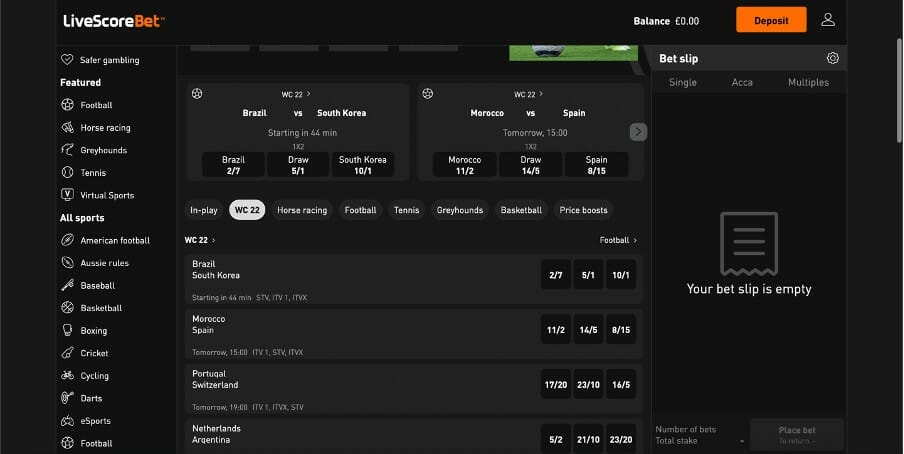Expand WC 22 chevron on Brazil card
904x454 pixels.
point(308,93)
